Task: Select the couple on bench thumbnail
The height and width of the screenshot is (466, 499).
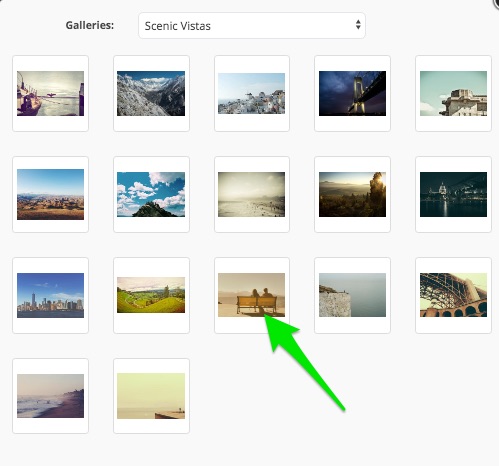Action: click(x=252, y=295)
